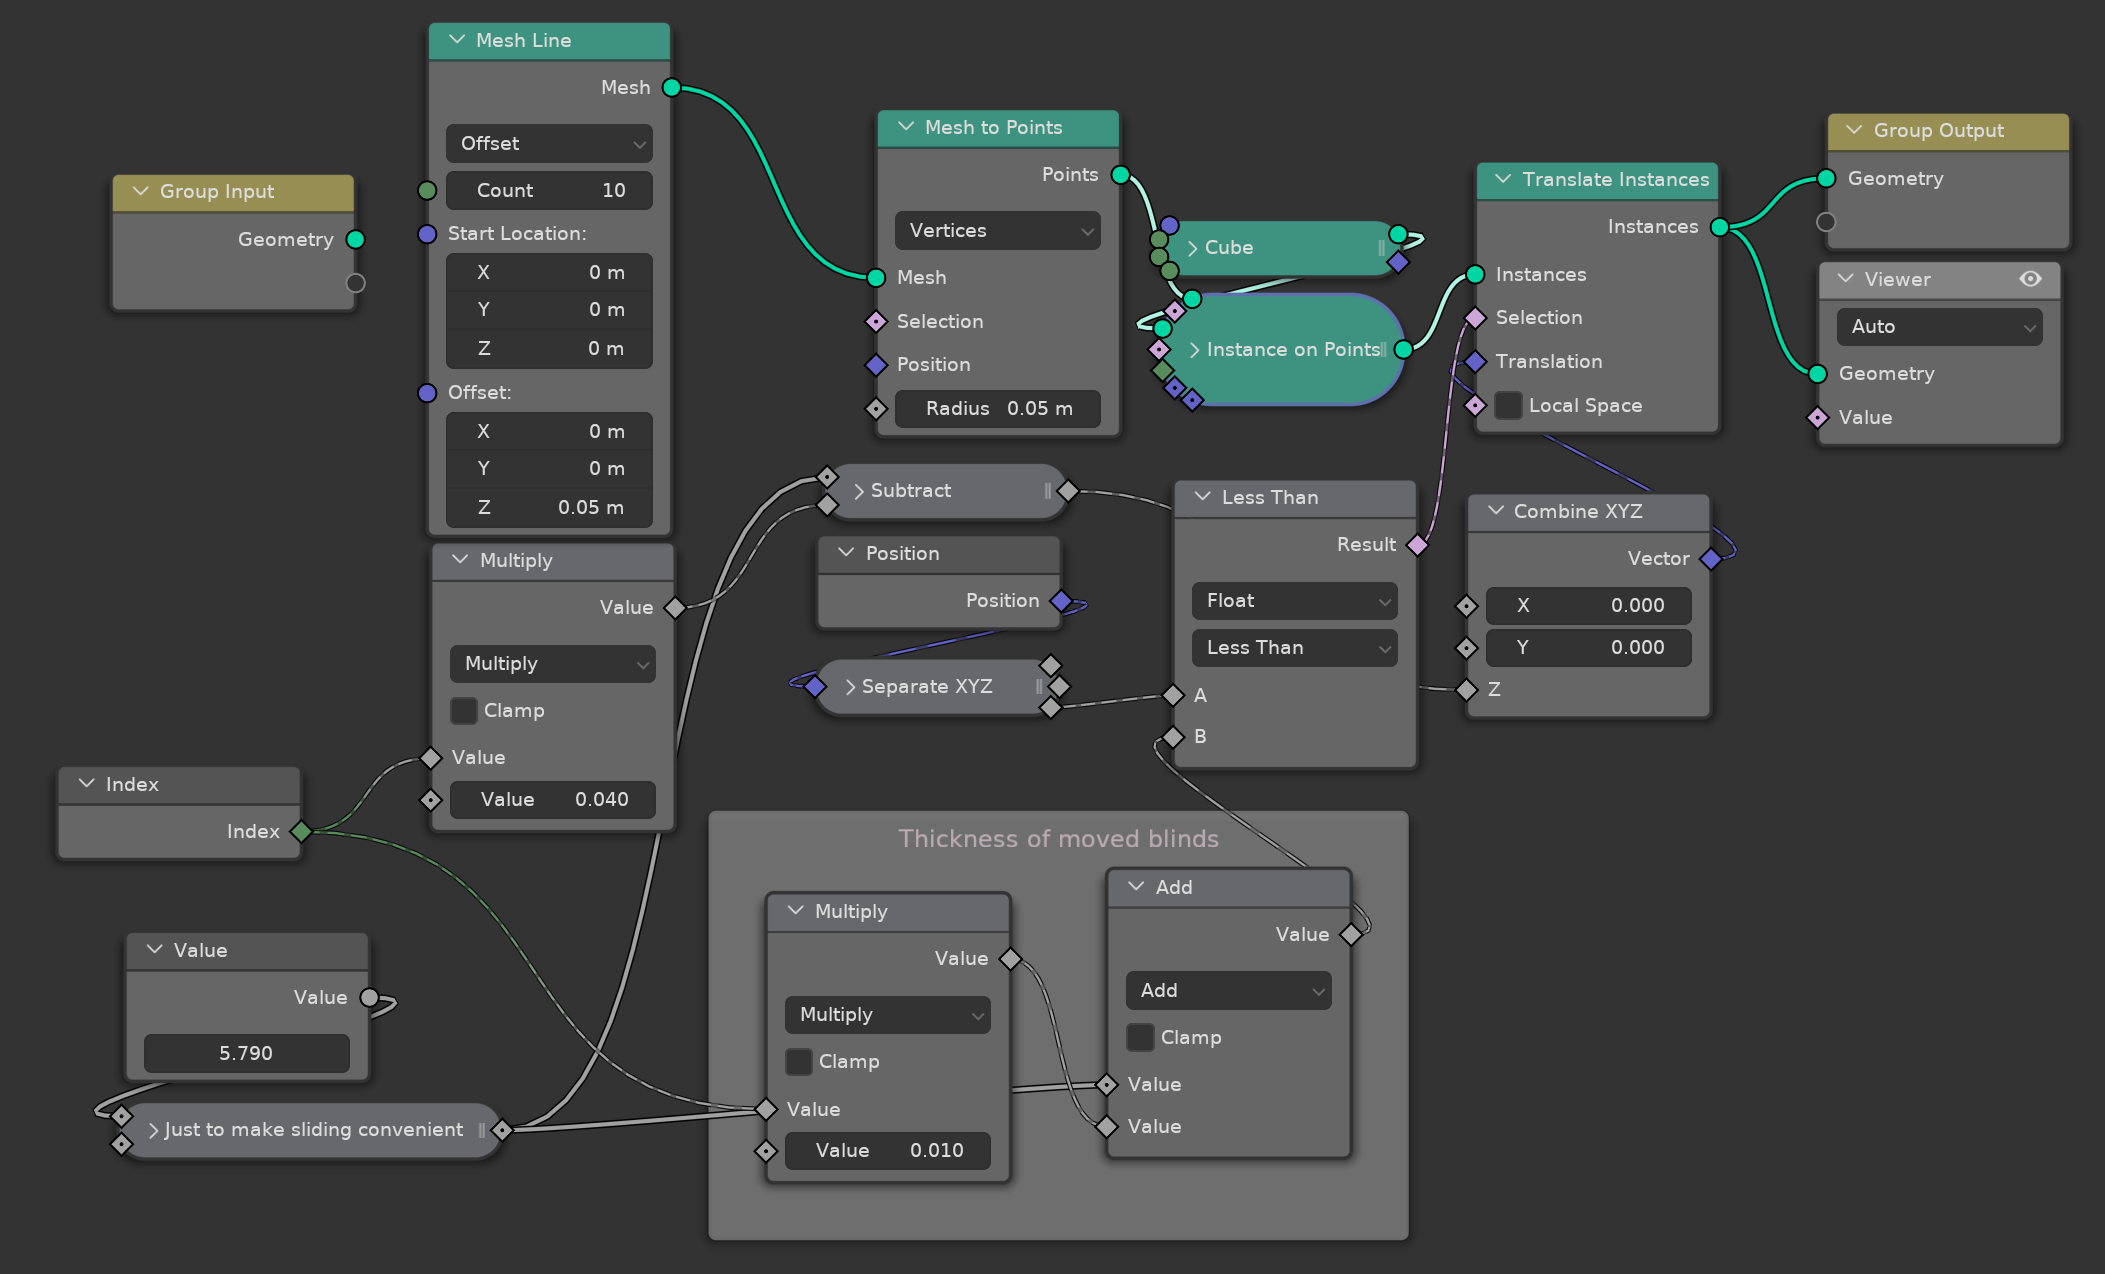Click the Mesh output socket of Mesh Line
The height and width of the screenshot is (1274, 2105).
click(x=672, y=88)
